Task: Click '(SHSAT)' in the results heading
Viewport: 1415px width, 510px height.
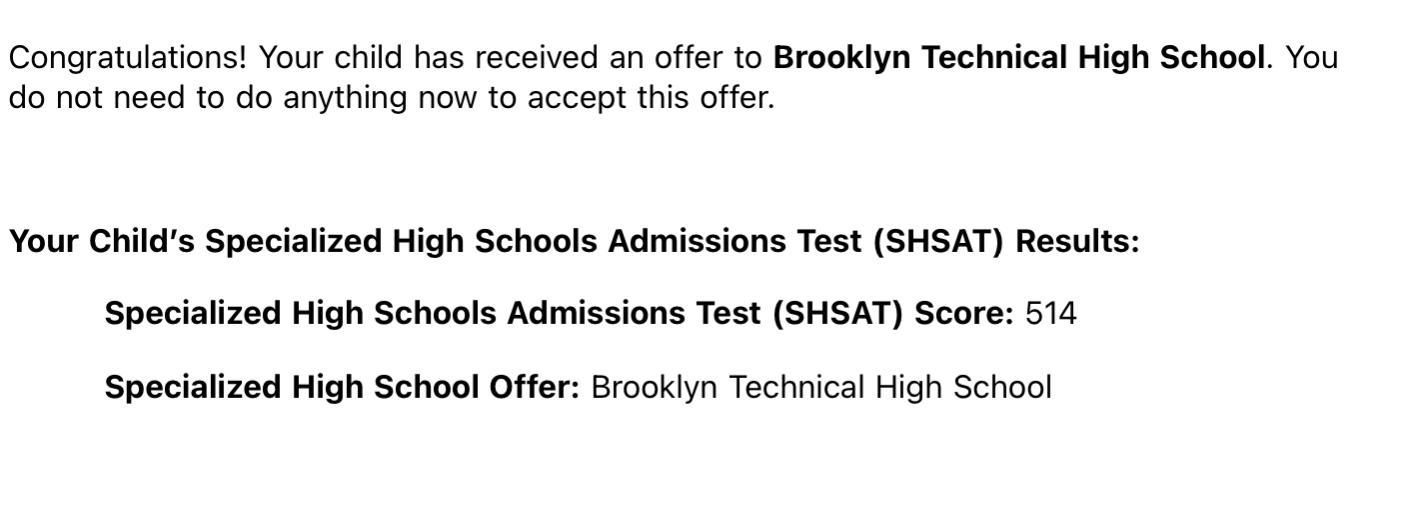Action: pyautogui.click(x=937, y=242)
